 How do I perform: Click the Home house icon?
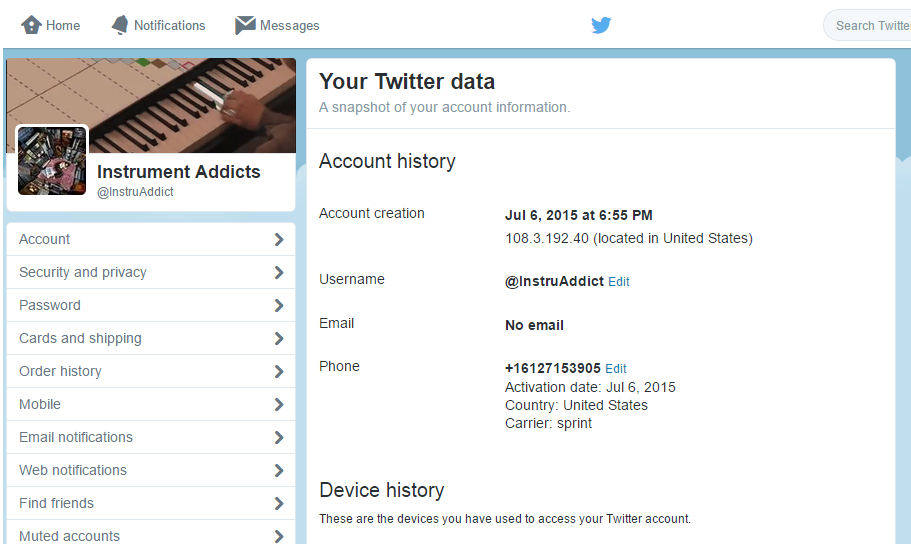pos(31,25)
